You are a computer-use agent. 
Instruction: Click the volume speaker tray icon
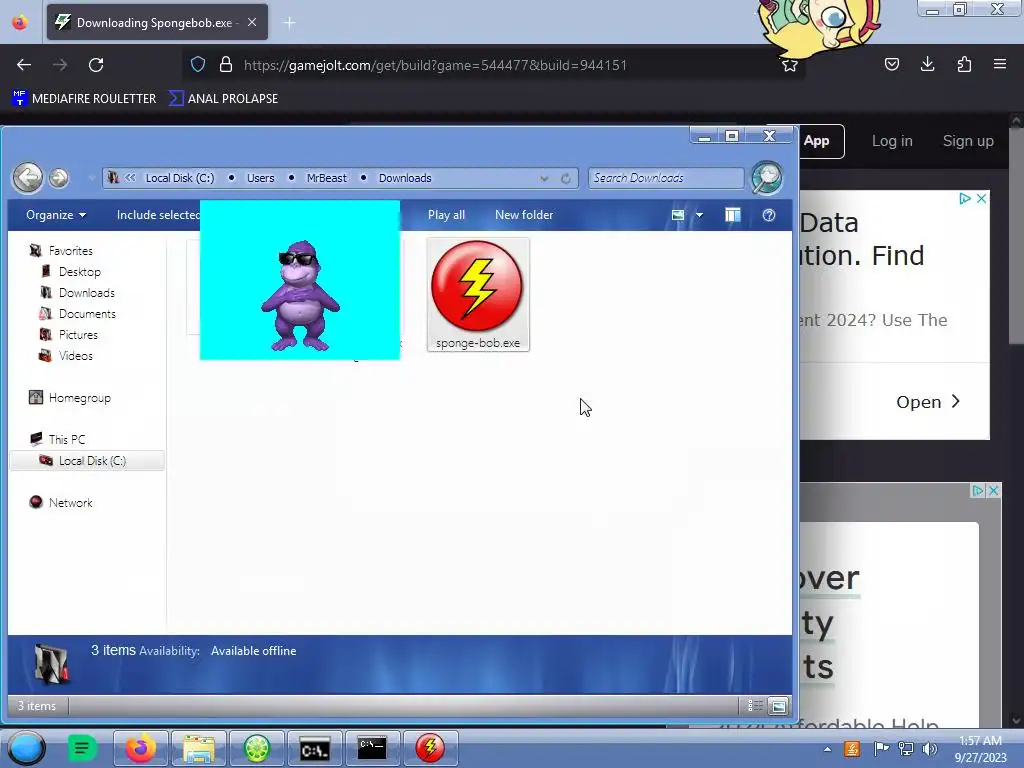(929, 749)
